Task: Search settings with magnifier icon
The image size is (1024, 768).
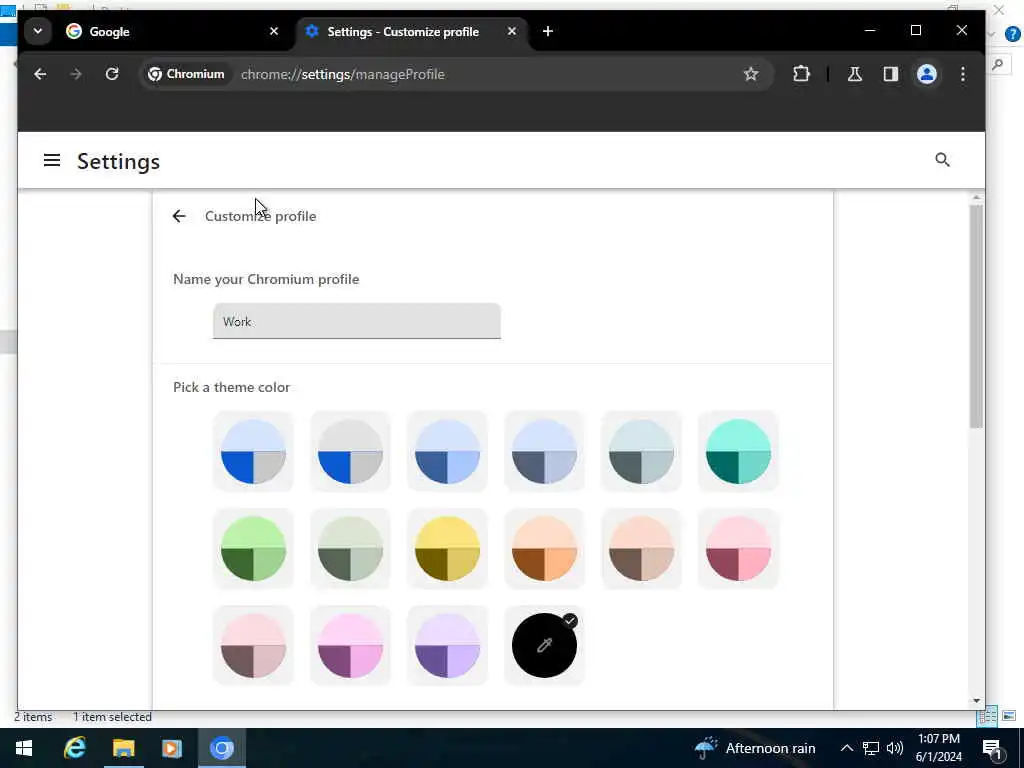Action: 942,160
